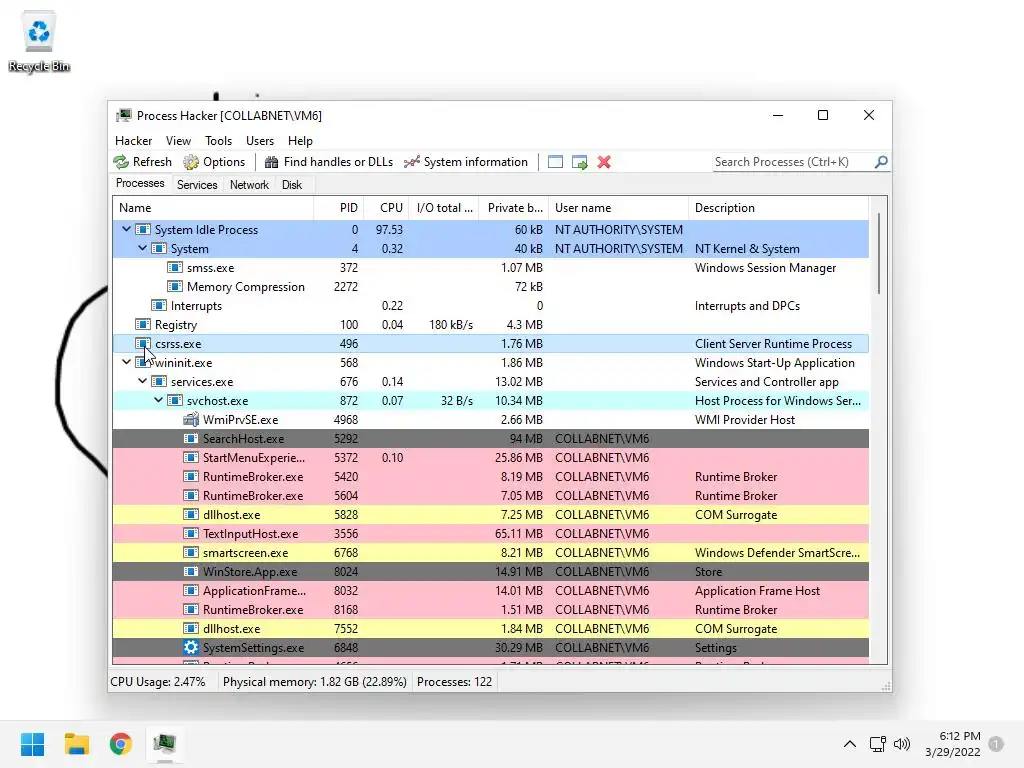Viewport: 1024px width, 768px height.
Task: Click the search magnifier icon
Action: pos(881,161)
